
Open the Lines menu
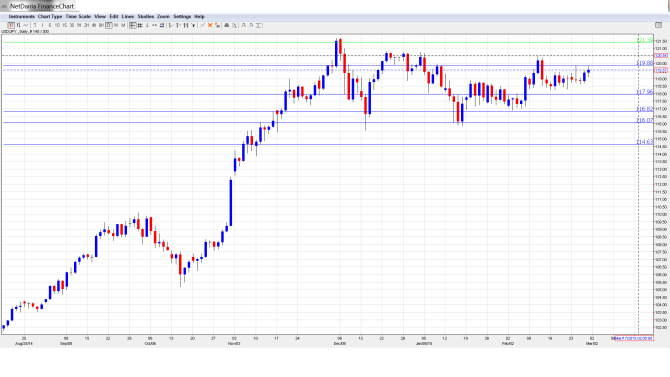pyautogui.click(x=128, y=16)
